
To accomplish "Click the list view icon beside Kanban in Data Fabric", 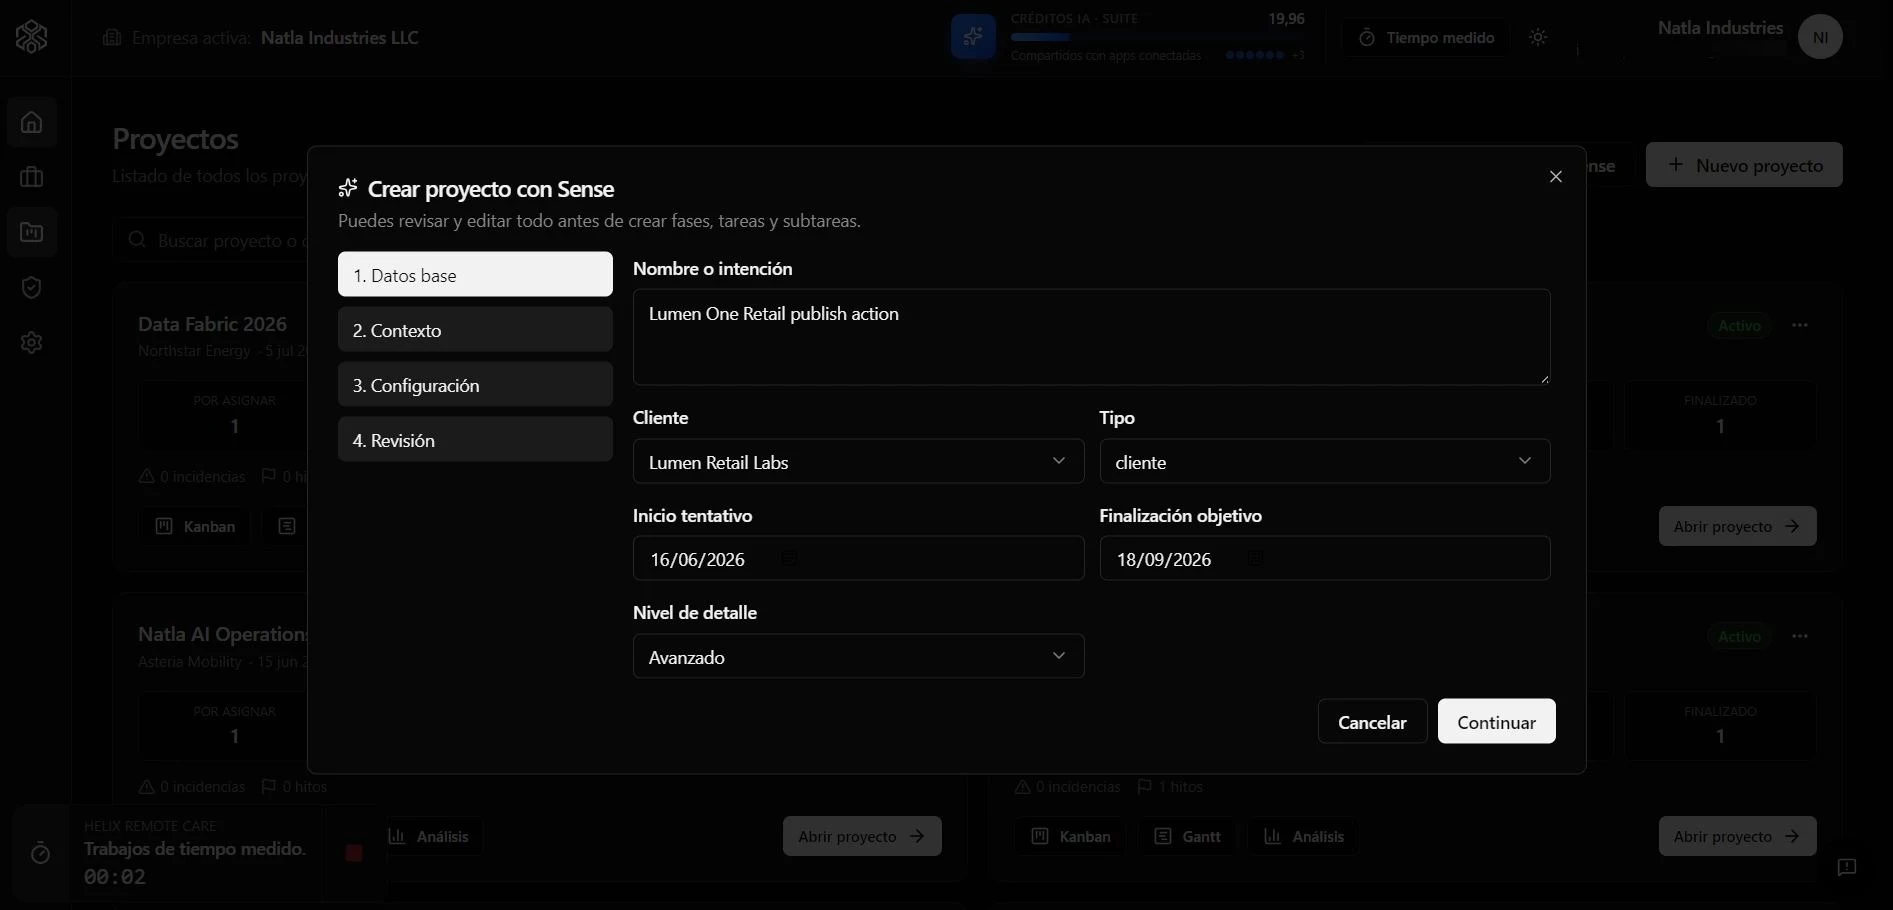I will click(287, 526).
